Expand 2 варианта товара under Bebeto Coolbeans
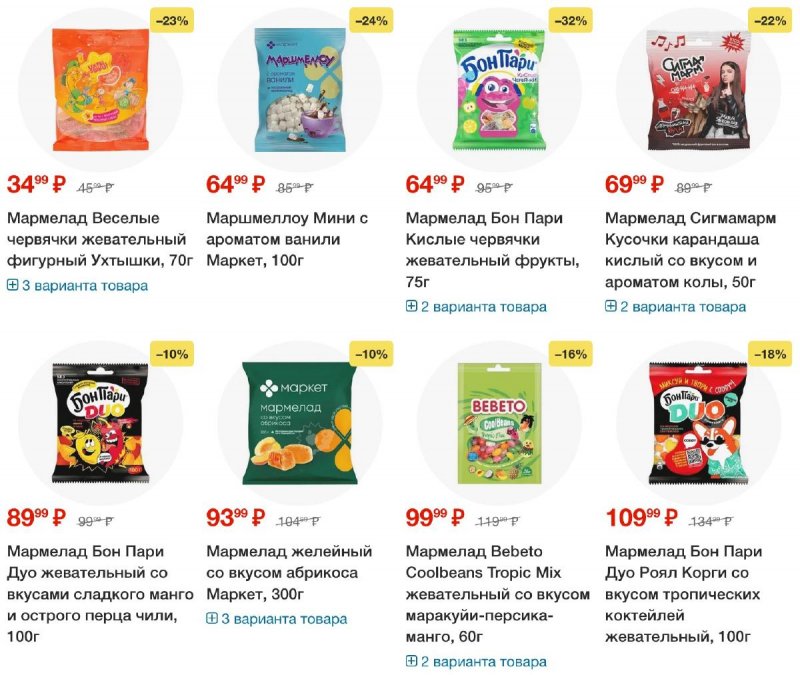Image resolution: width=800 pixels, height=675 pixels. pyautogui.click(x=476, y=662)
